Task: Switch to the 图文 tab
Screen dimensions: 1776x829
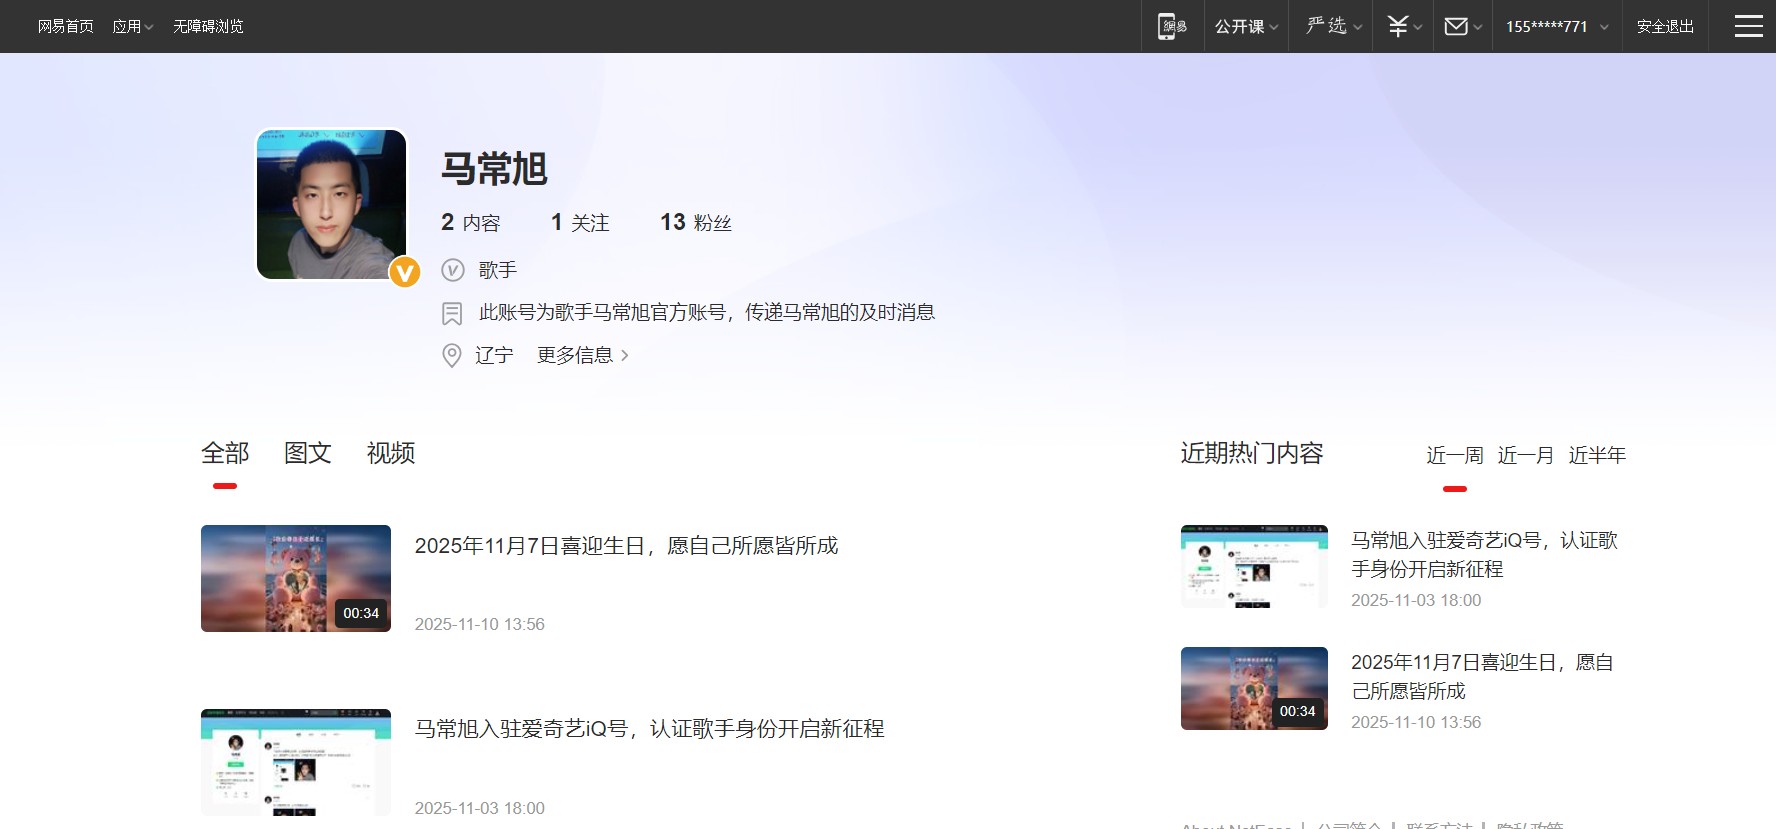Action: click(307, 453)
